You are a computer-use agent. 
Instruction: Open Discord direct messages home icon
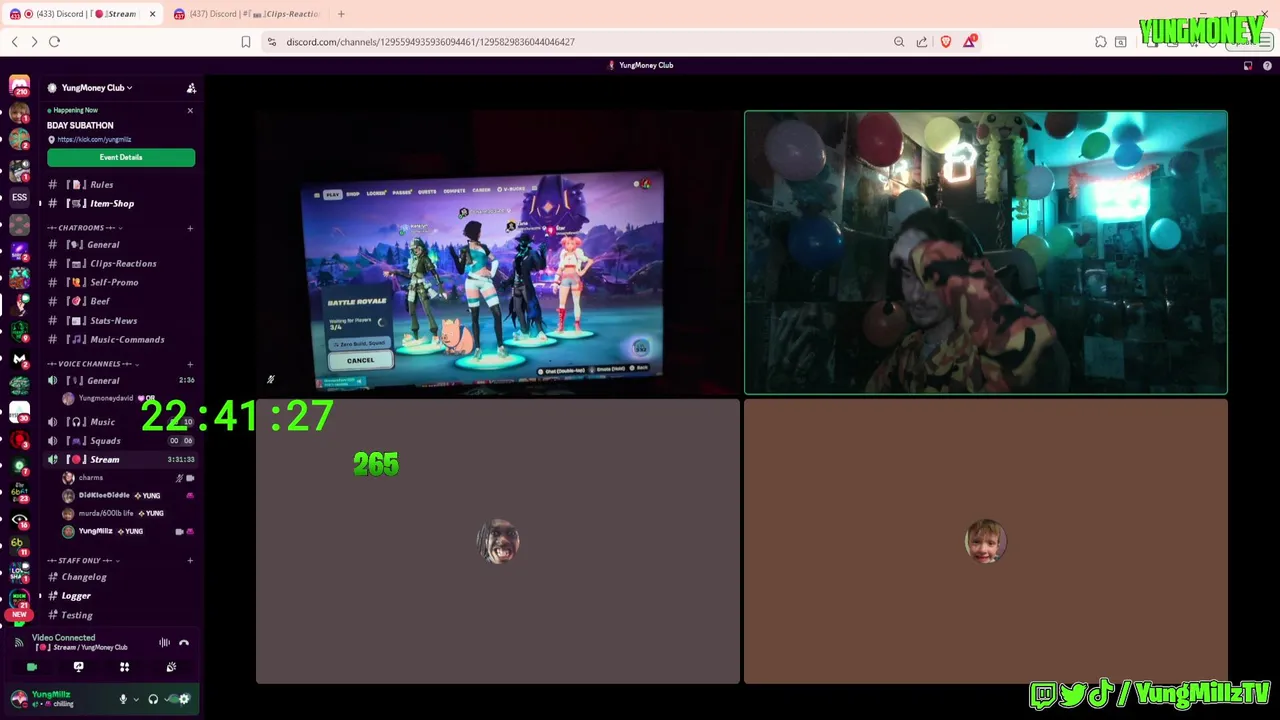(19, 87)
